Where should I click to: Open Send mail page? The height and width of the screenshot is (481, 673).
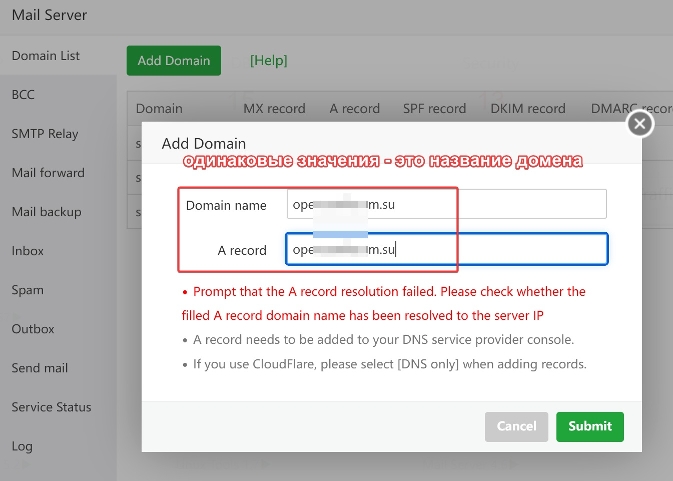pyautogui.click(x=40, y=368)
